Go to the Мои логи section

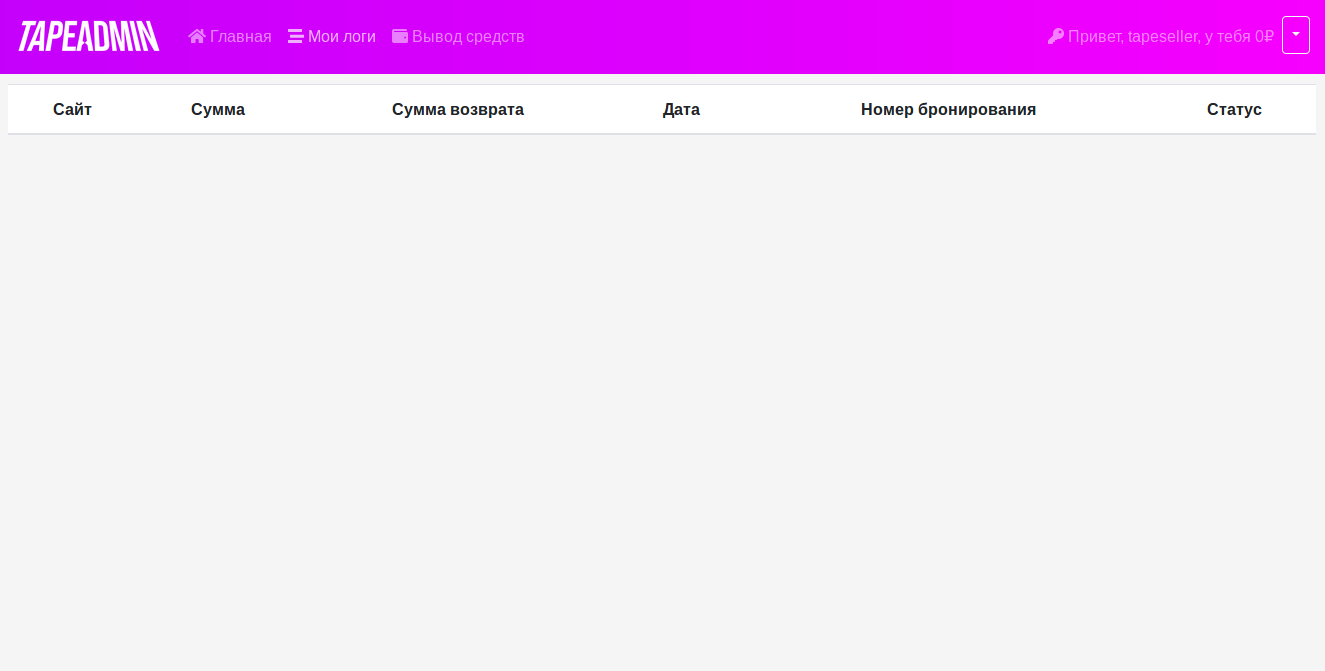pos(341,36)
